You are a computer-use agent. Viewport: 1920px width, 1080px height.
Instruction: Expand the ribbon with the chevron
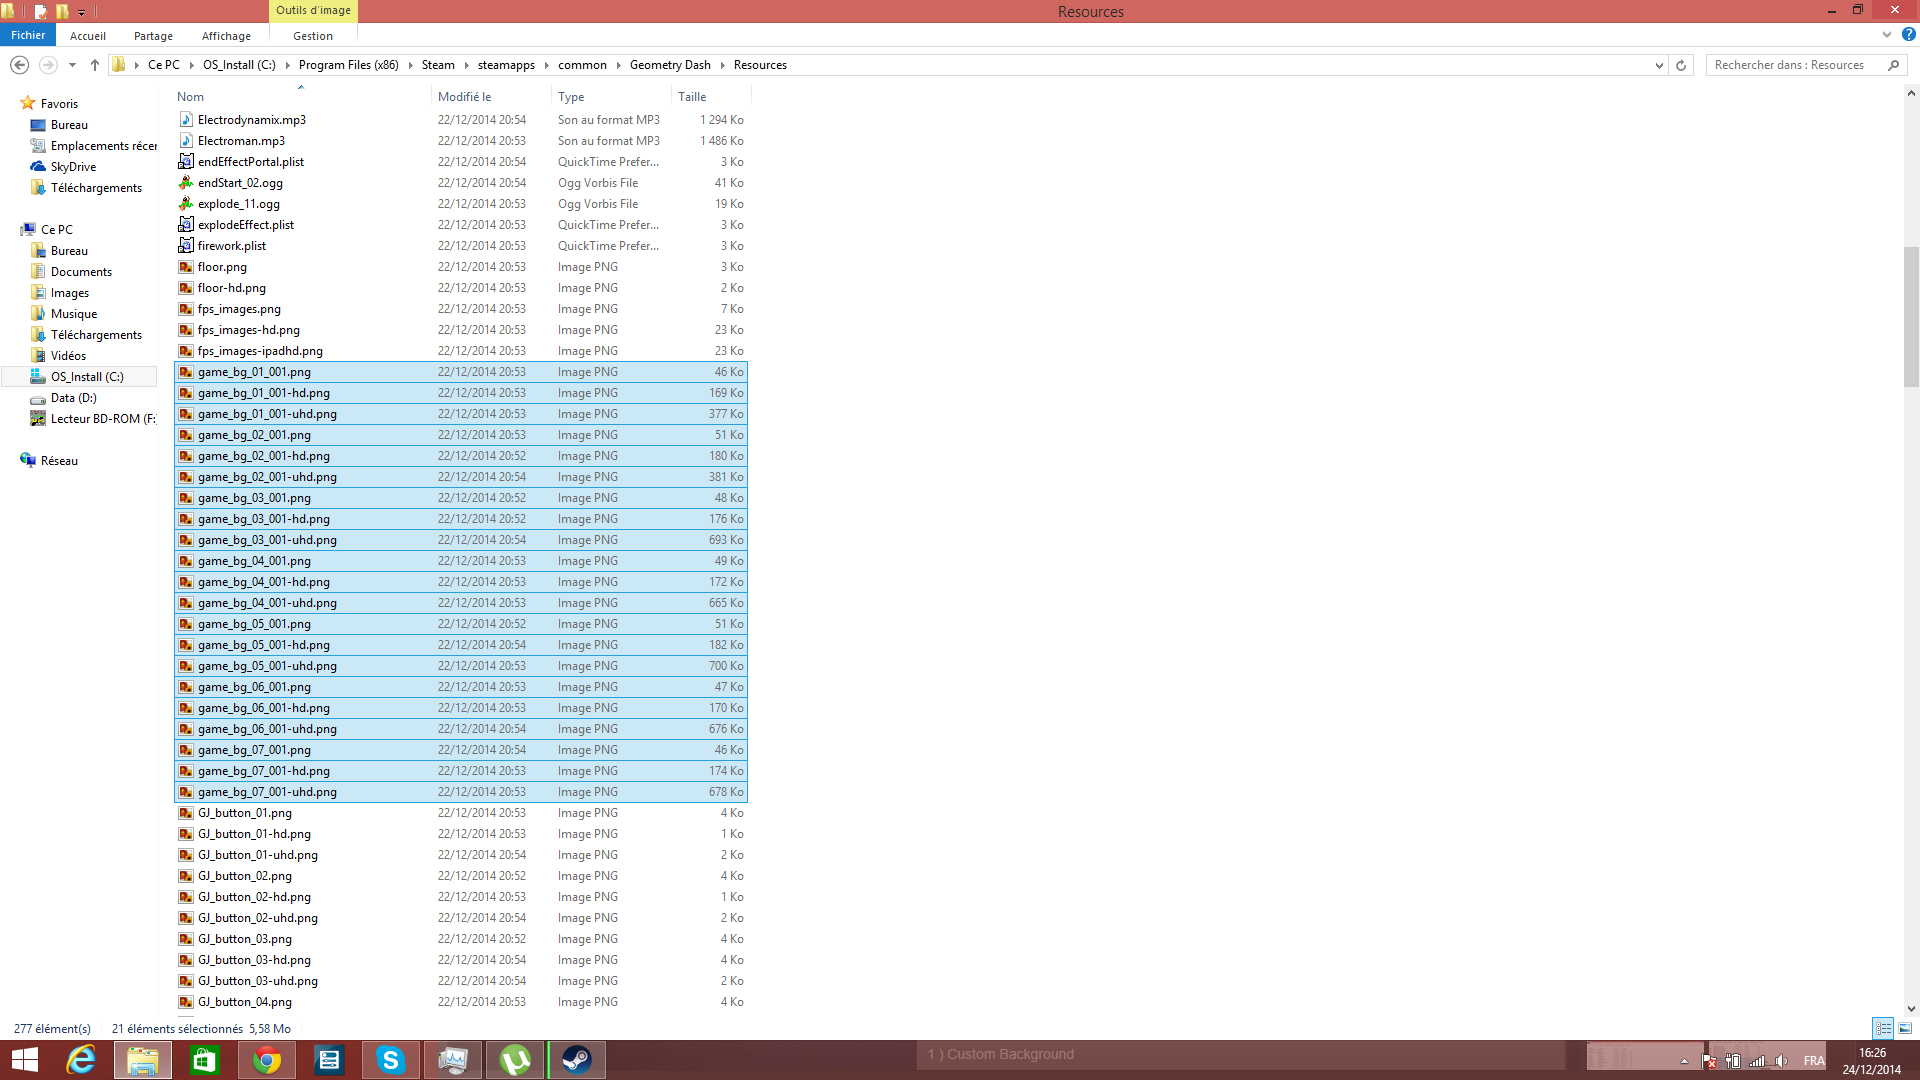[1887, 35]
